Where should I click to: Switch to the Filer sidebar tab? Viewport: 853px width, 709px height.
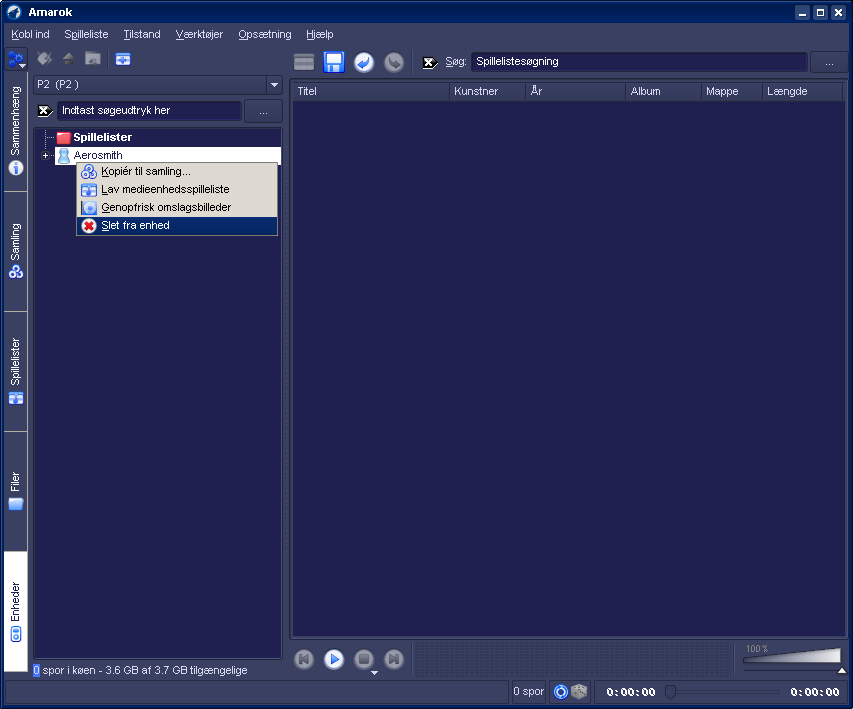coord(16,491)
